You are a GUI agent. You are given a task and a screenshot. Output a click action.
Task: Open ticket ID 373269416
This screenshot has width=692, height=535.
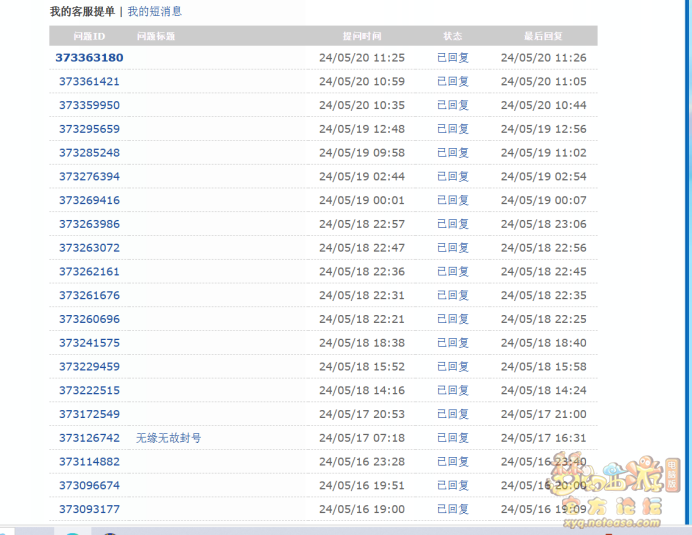89,200
